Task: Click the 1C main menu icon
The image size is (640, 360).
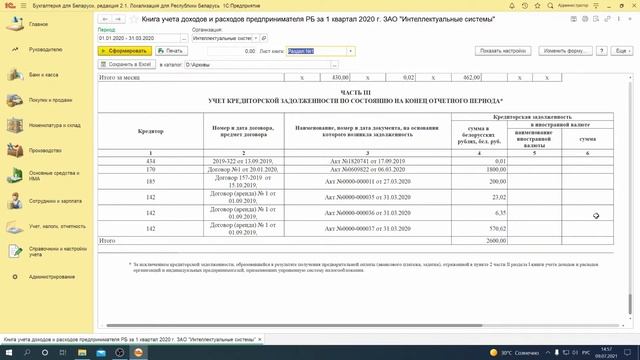Action: pyautogui.click(x=10, y=6)
